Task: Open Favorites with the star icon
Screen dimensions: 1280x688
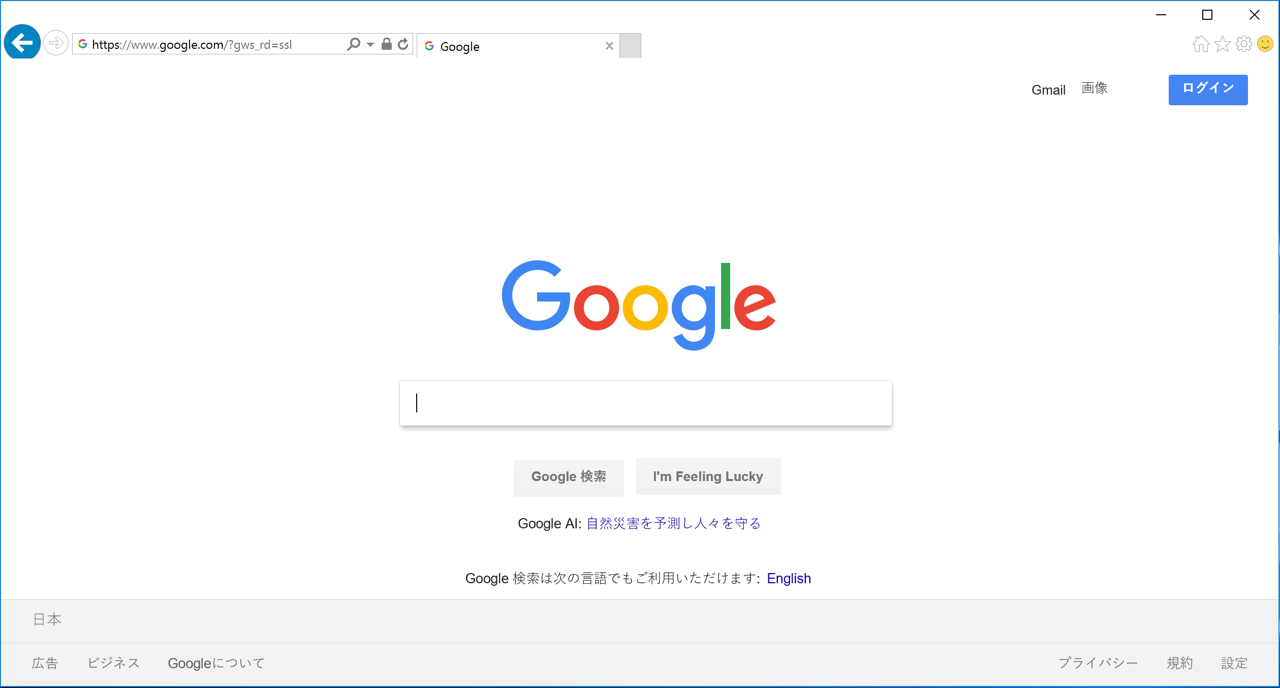Action: pos(1222,44)
